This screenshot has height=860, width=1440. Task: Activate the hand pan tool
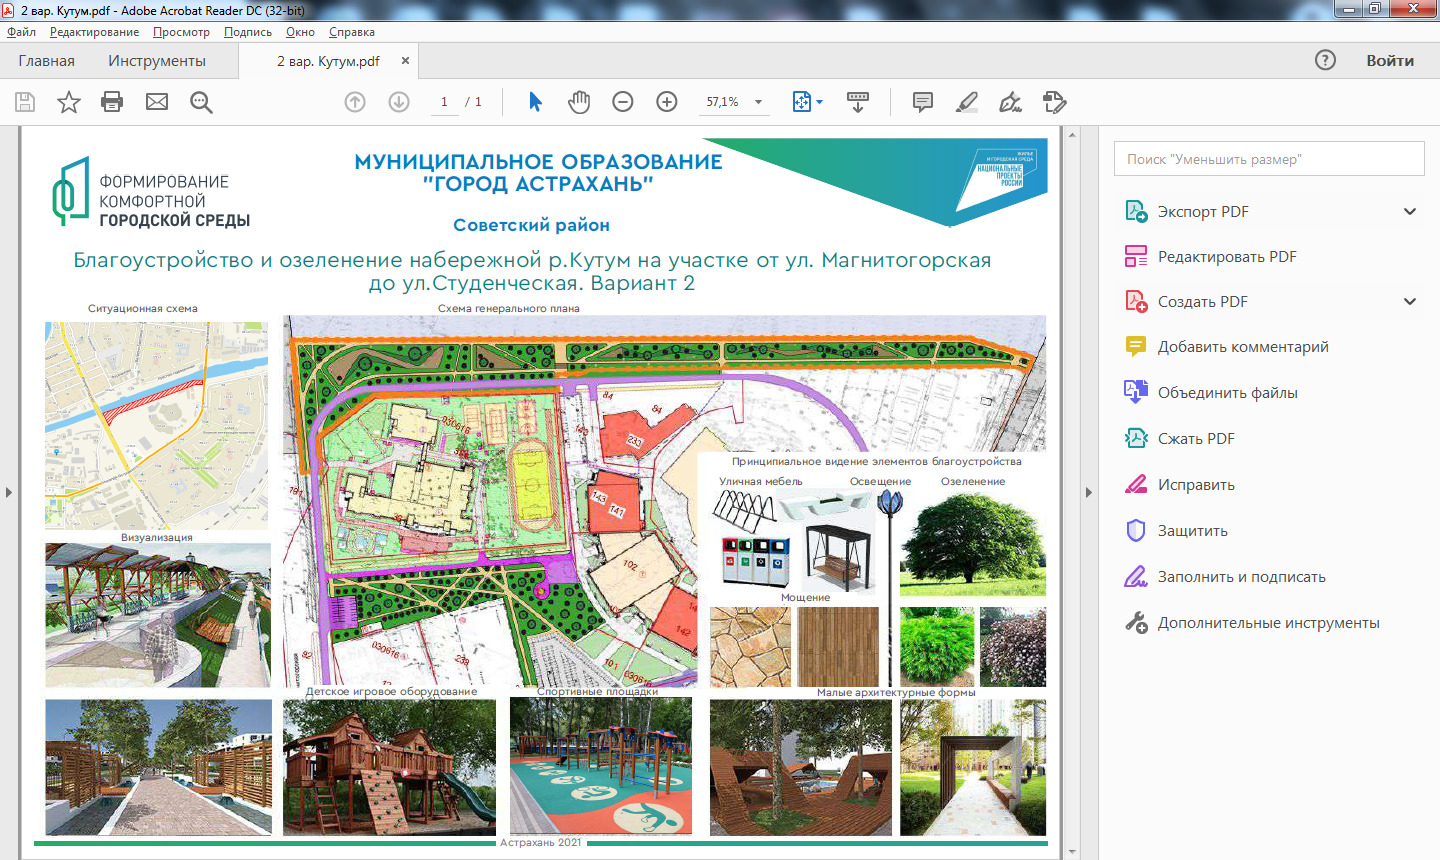(579, 102)
